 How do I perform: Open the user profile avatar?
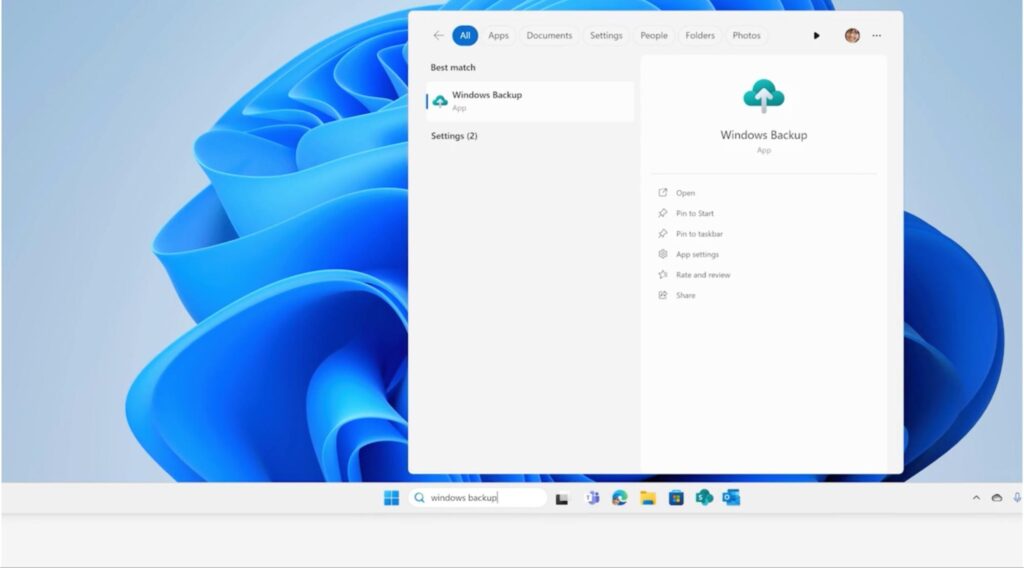point(852,36)
